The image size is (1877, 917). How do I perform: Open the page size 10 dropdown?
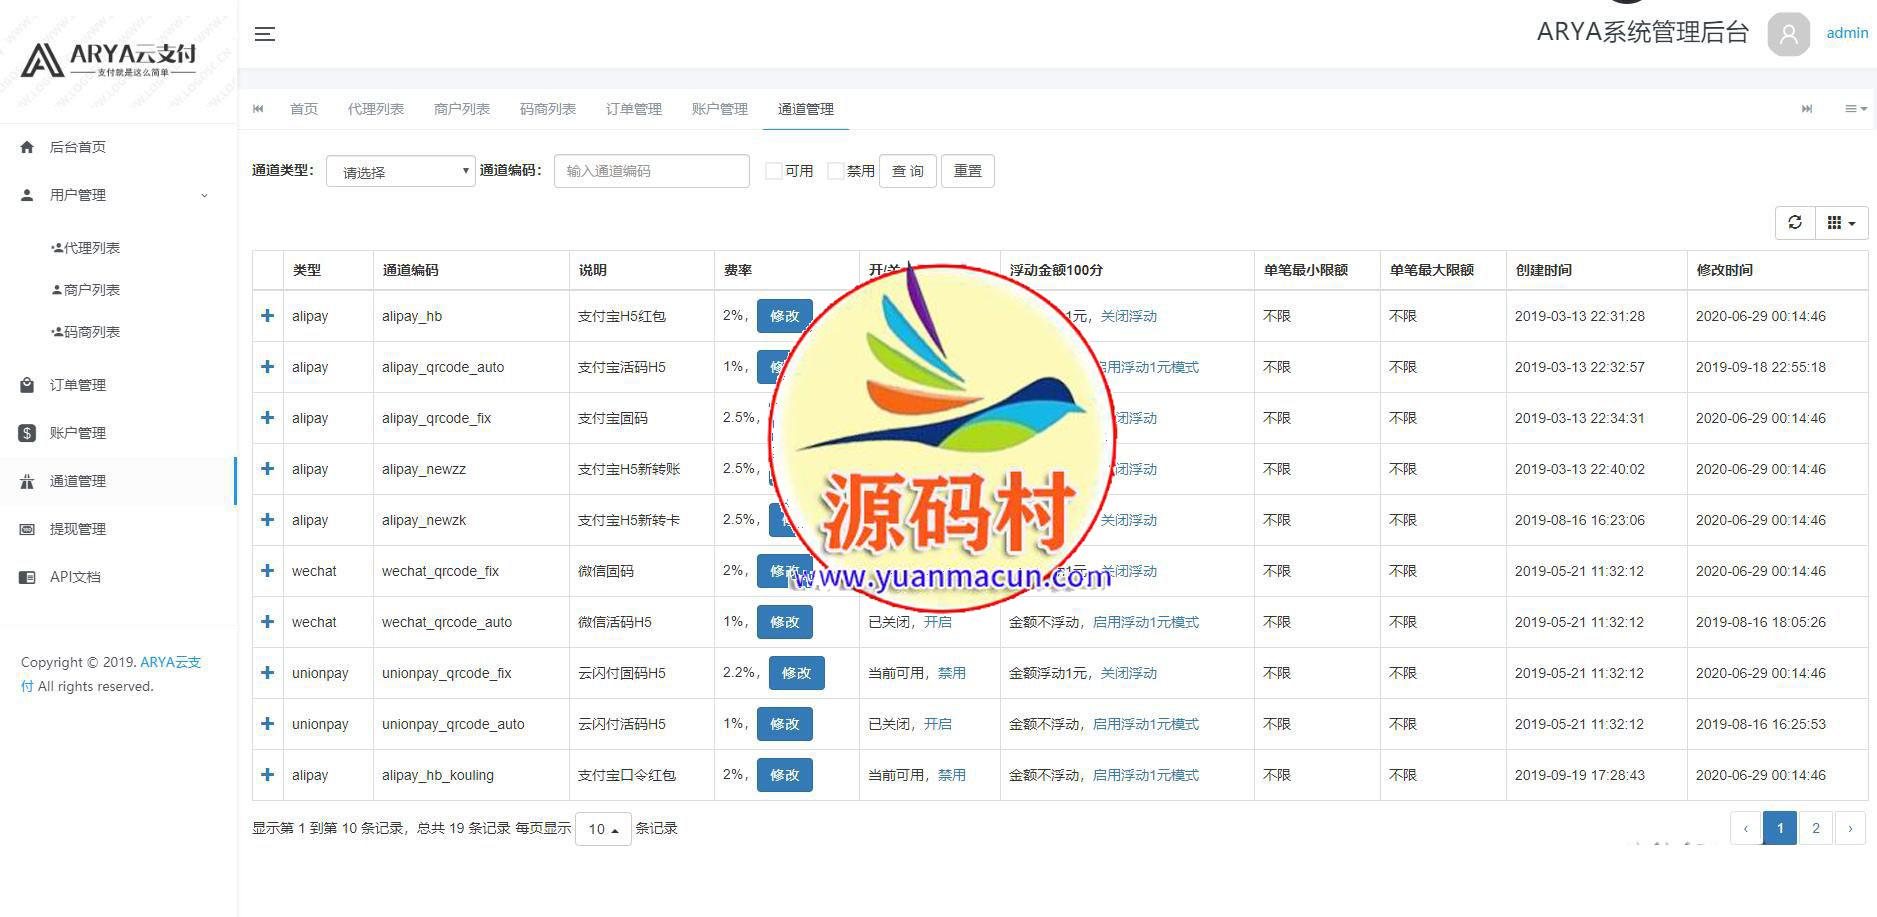click(603, 829)
